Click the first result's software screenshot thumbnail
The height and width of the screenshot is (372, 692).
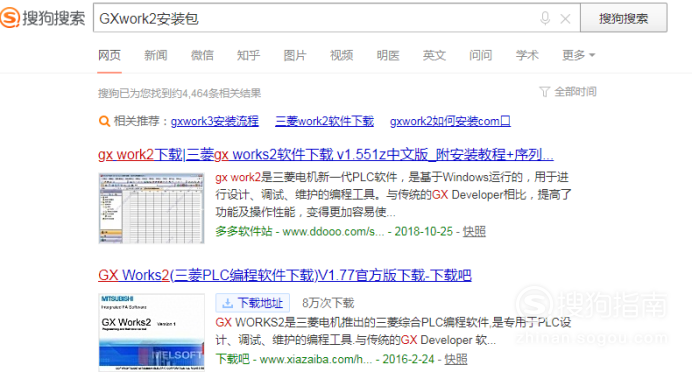[151, 208]
